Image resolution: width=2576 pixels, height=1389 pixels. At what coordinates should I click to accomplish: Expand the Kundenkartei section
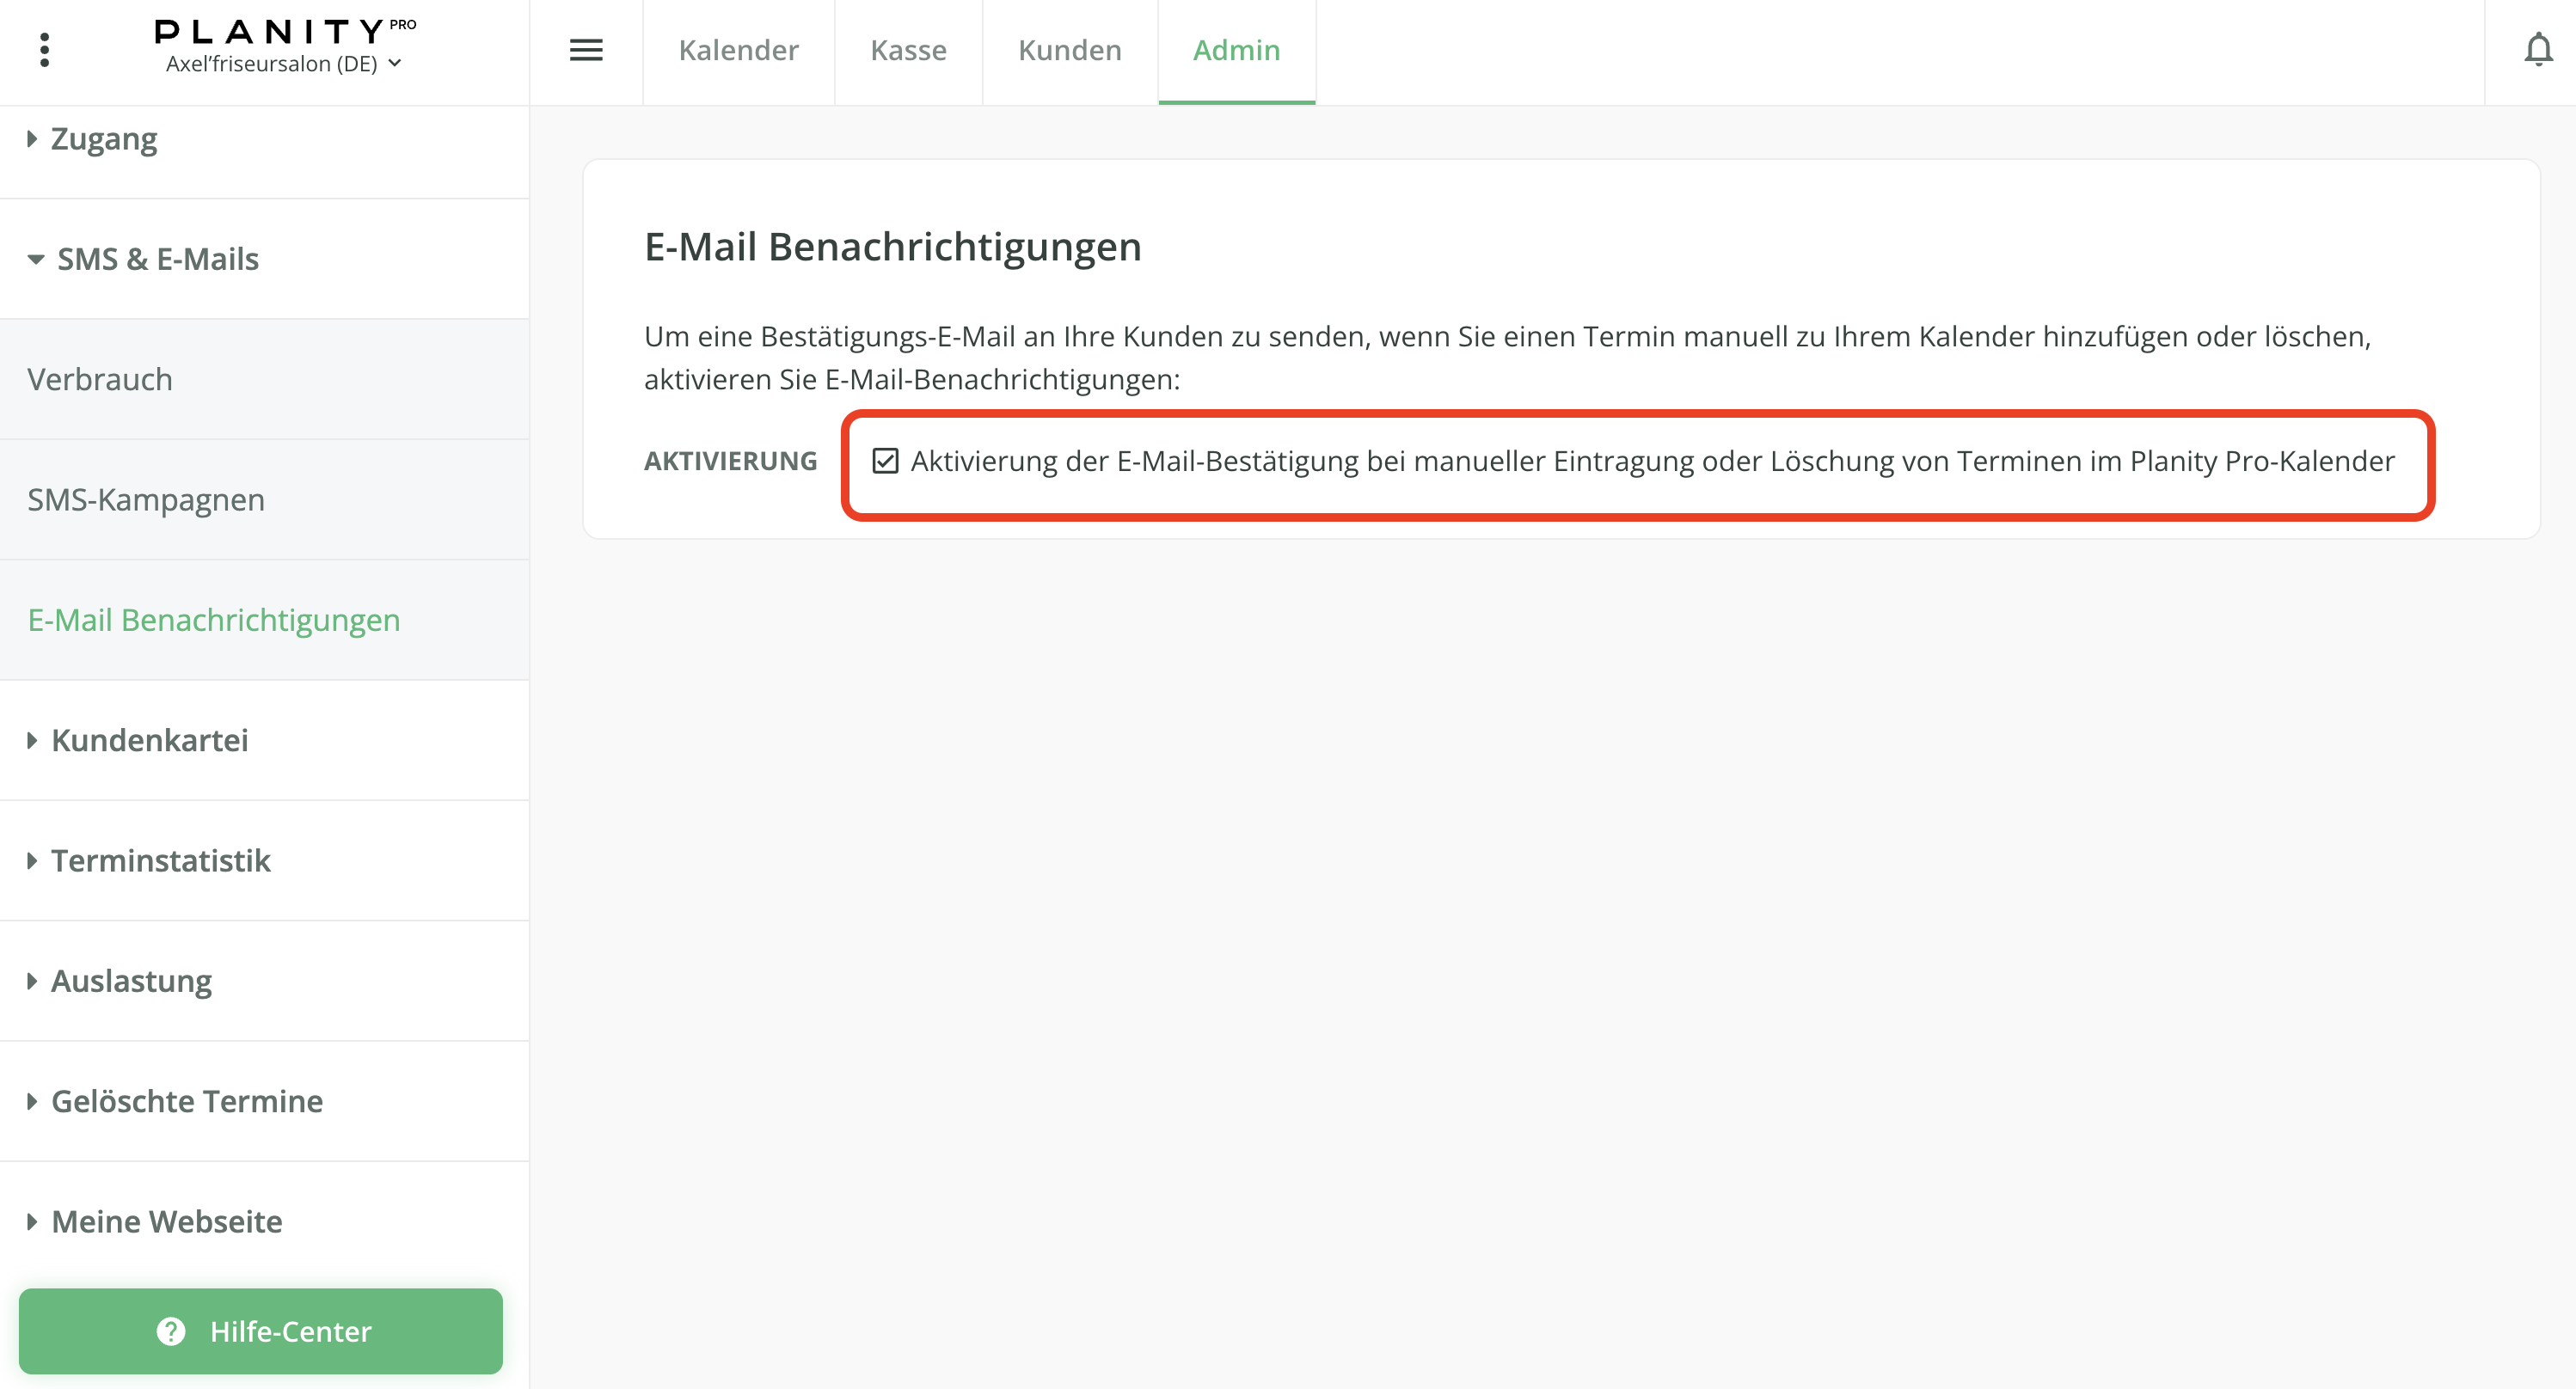149,740
